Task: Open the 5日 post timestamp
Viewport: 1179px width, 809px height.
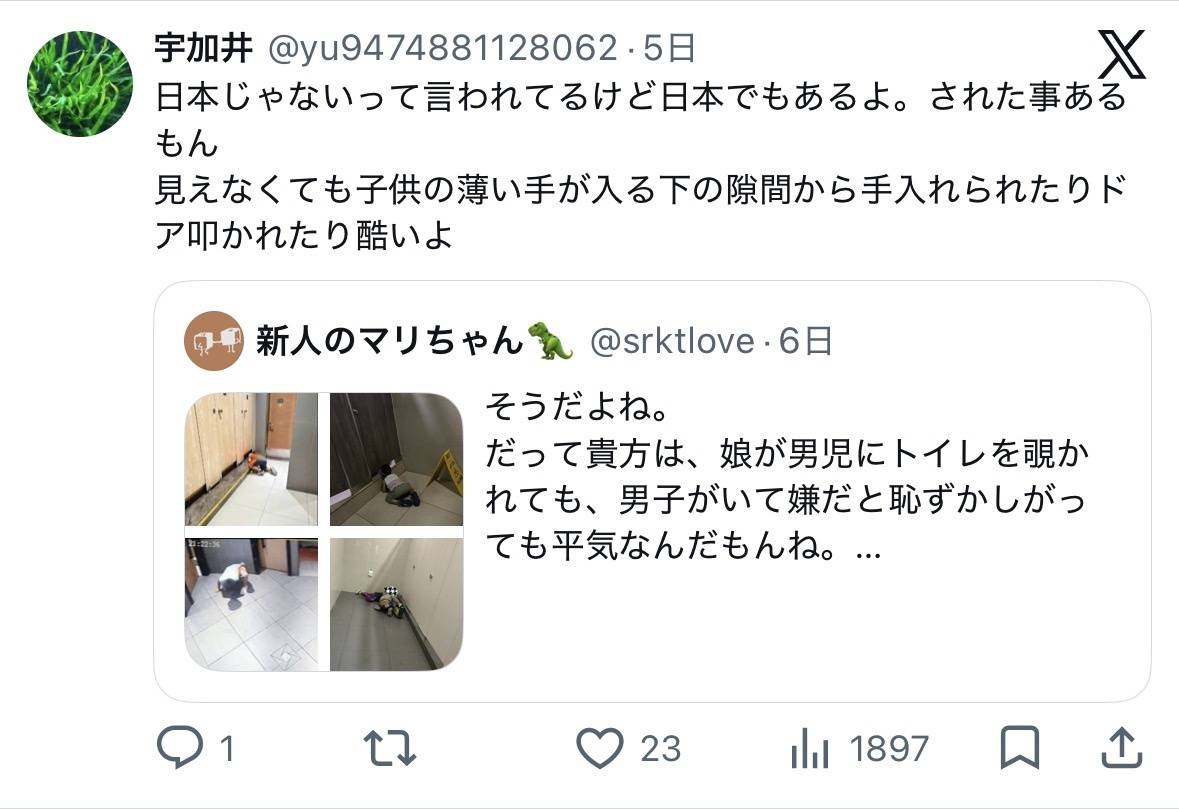Action: coord(669,49)
